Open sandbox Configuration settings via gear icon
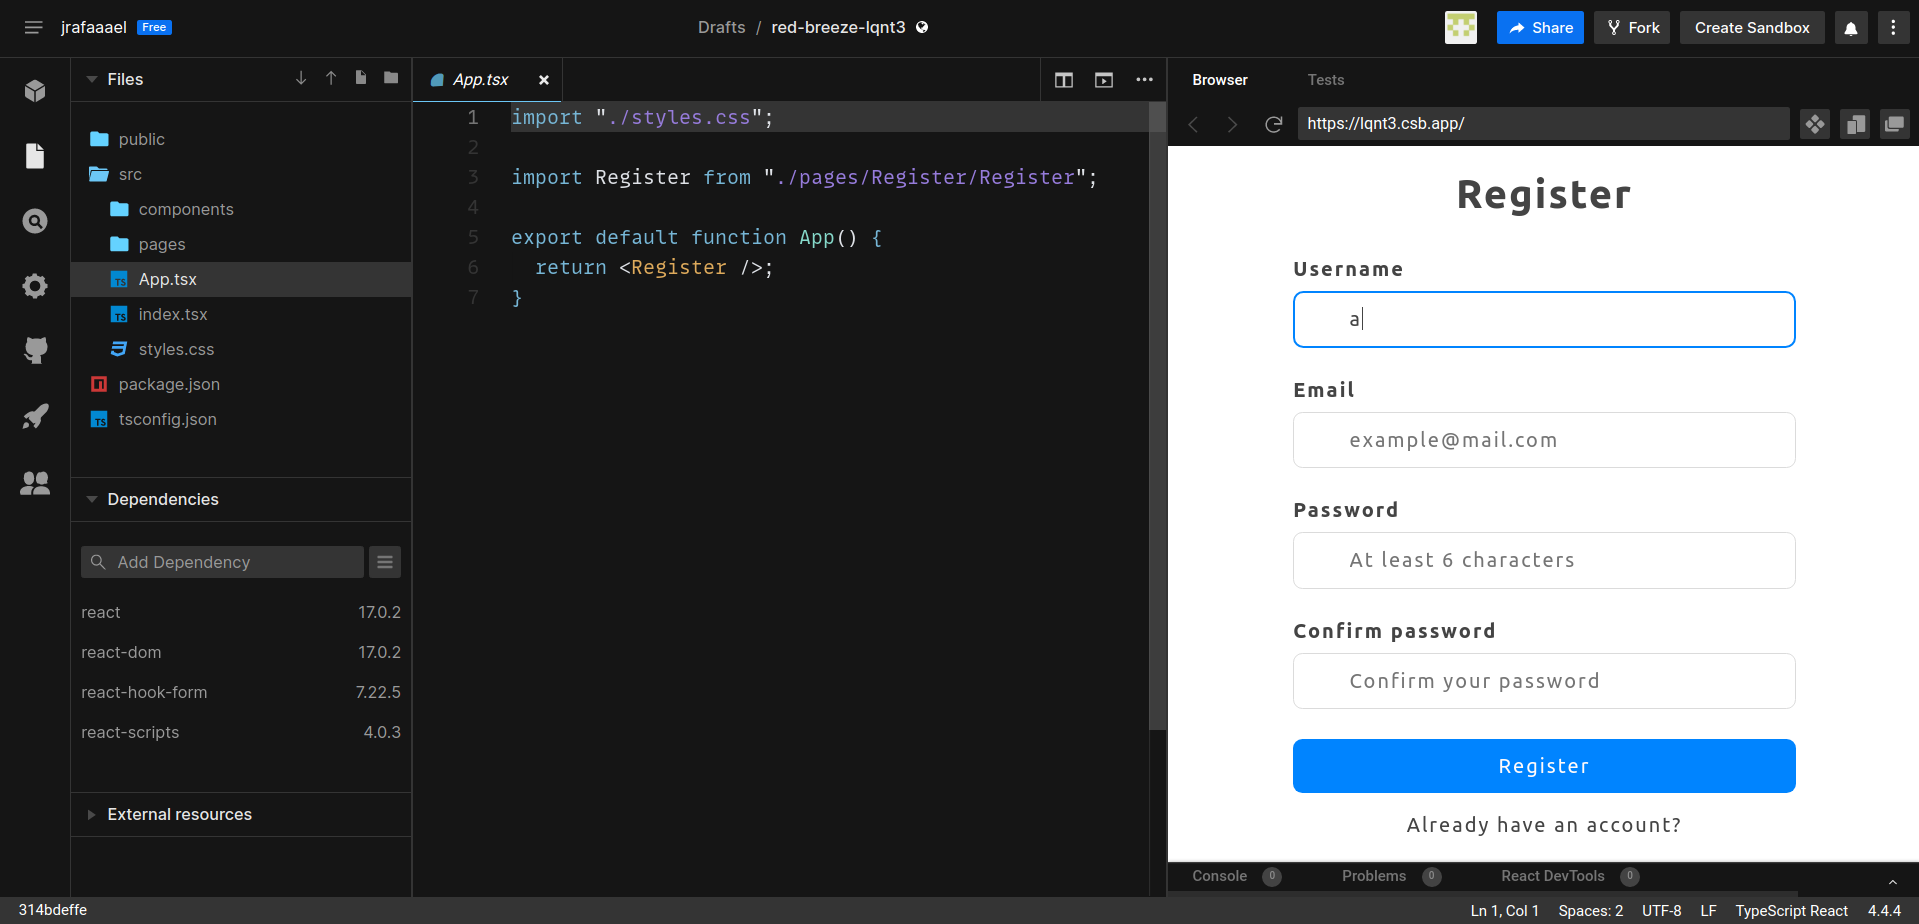Image resolution: width=1919 pixels, height=924 pixels. (35, 286)
